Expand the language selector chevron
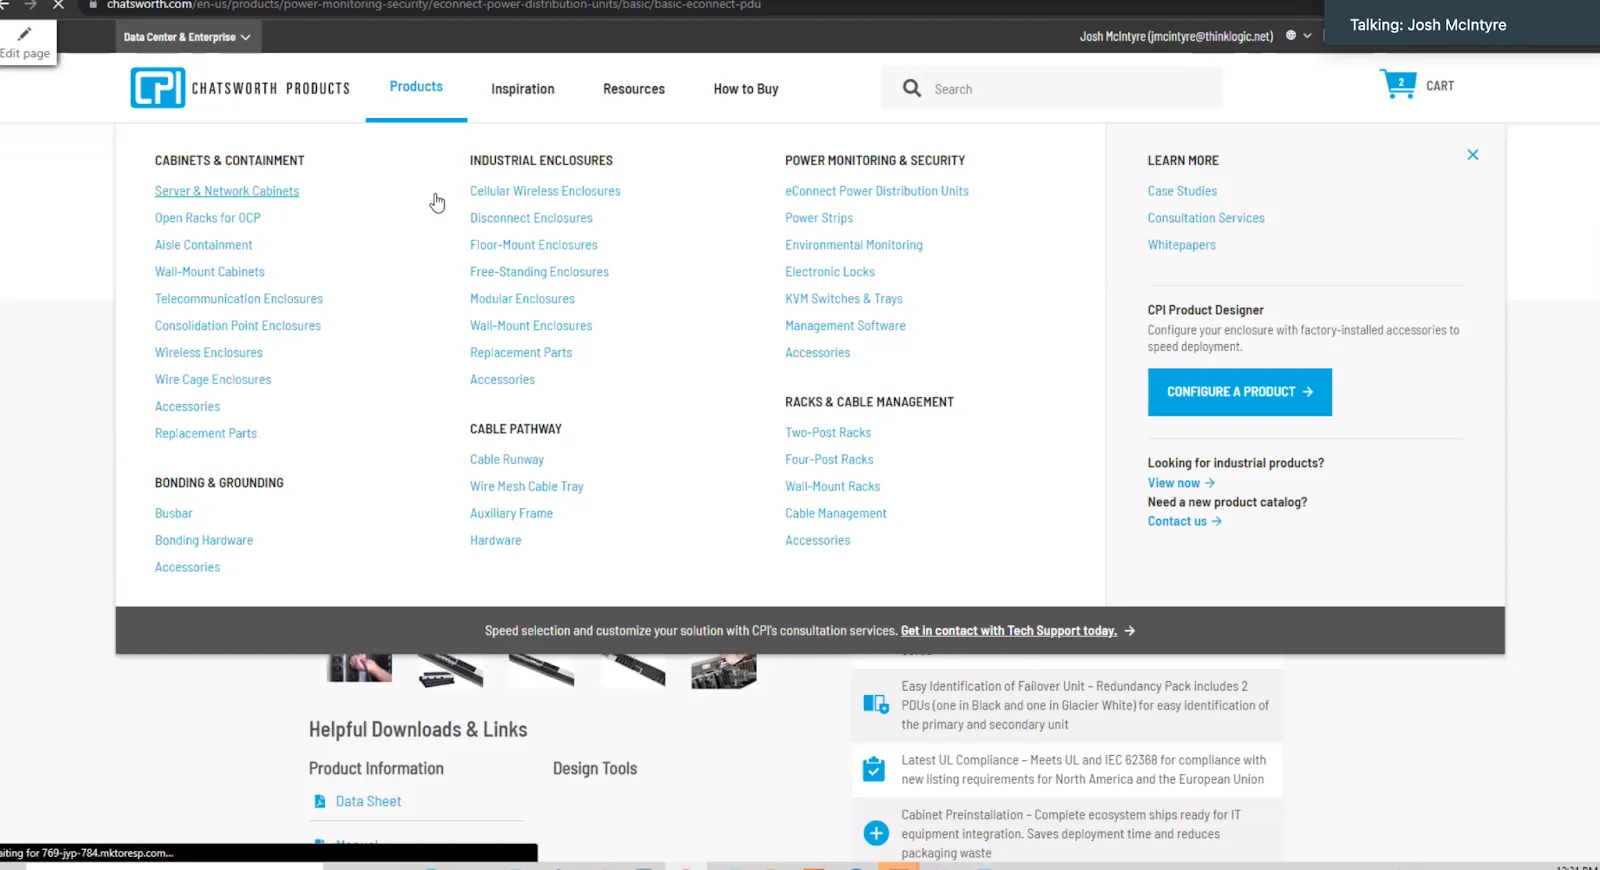Screen dimensions: 1600x870 1307,35
